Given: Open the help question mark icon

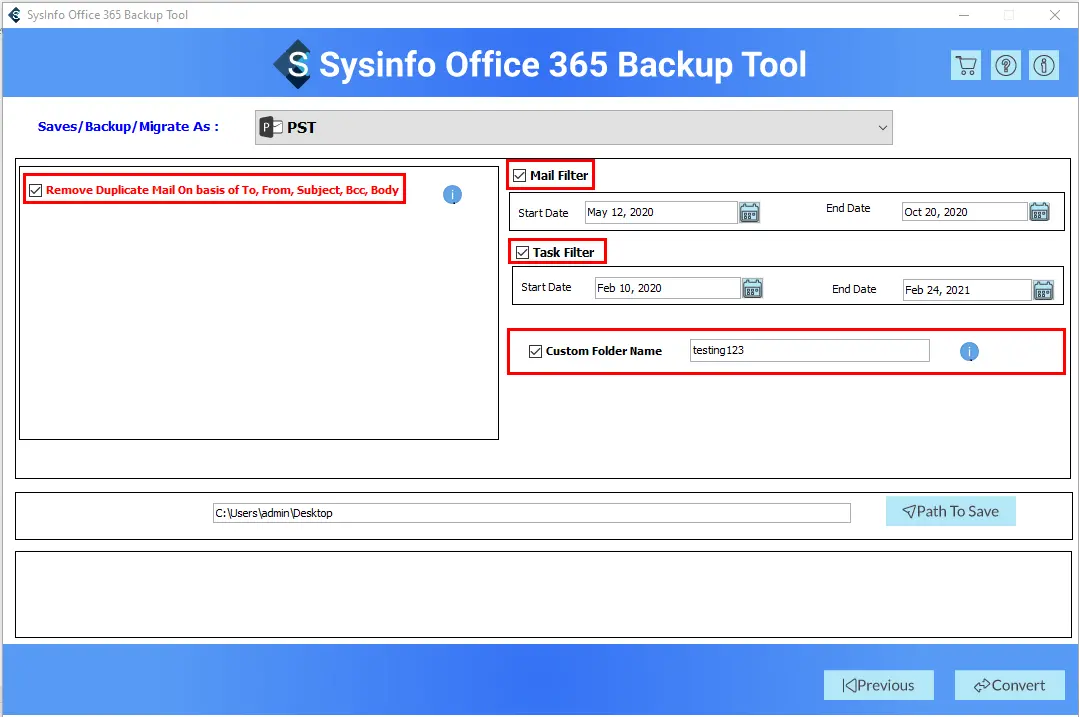Looking at the screenshot, I should pyautogui.click(x=1005, y=65).
